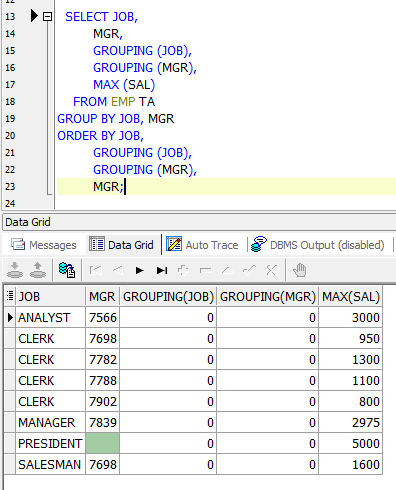396x490 pixels.
Task: Click the highlighted MGR; line in editor
Action: pyautogui.click(x=226, y=187)
